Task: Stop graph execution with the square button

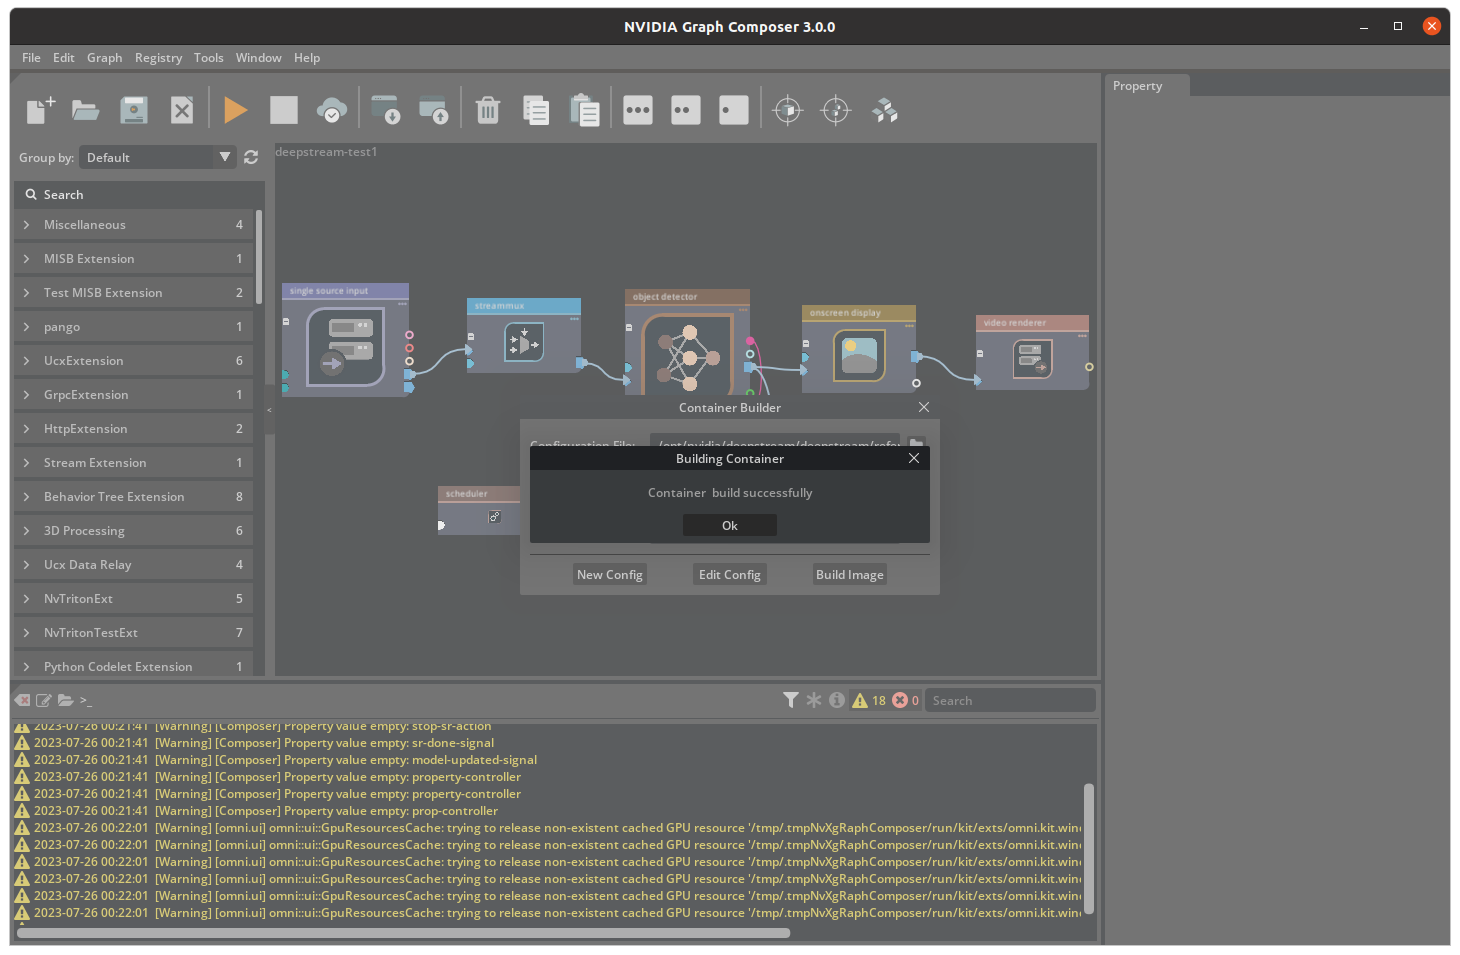Action: (284, 110)
